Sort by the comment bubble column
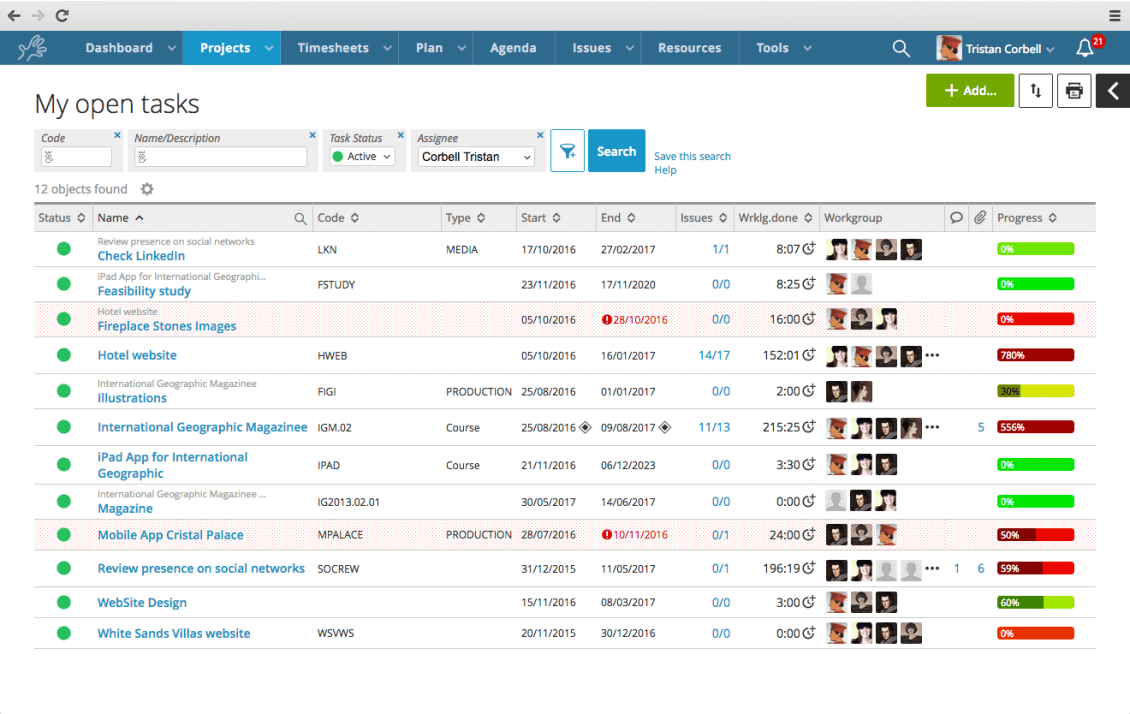This screenshot has height=714, width=1130. point(955,217)
